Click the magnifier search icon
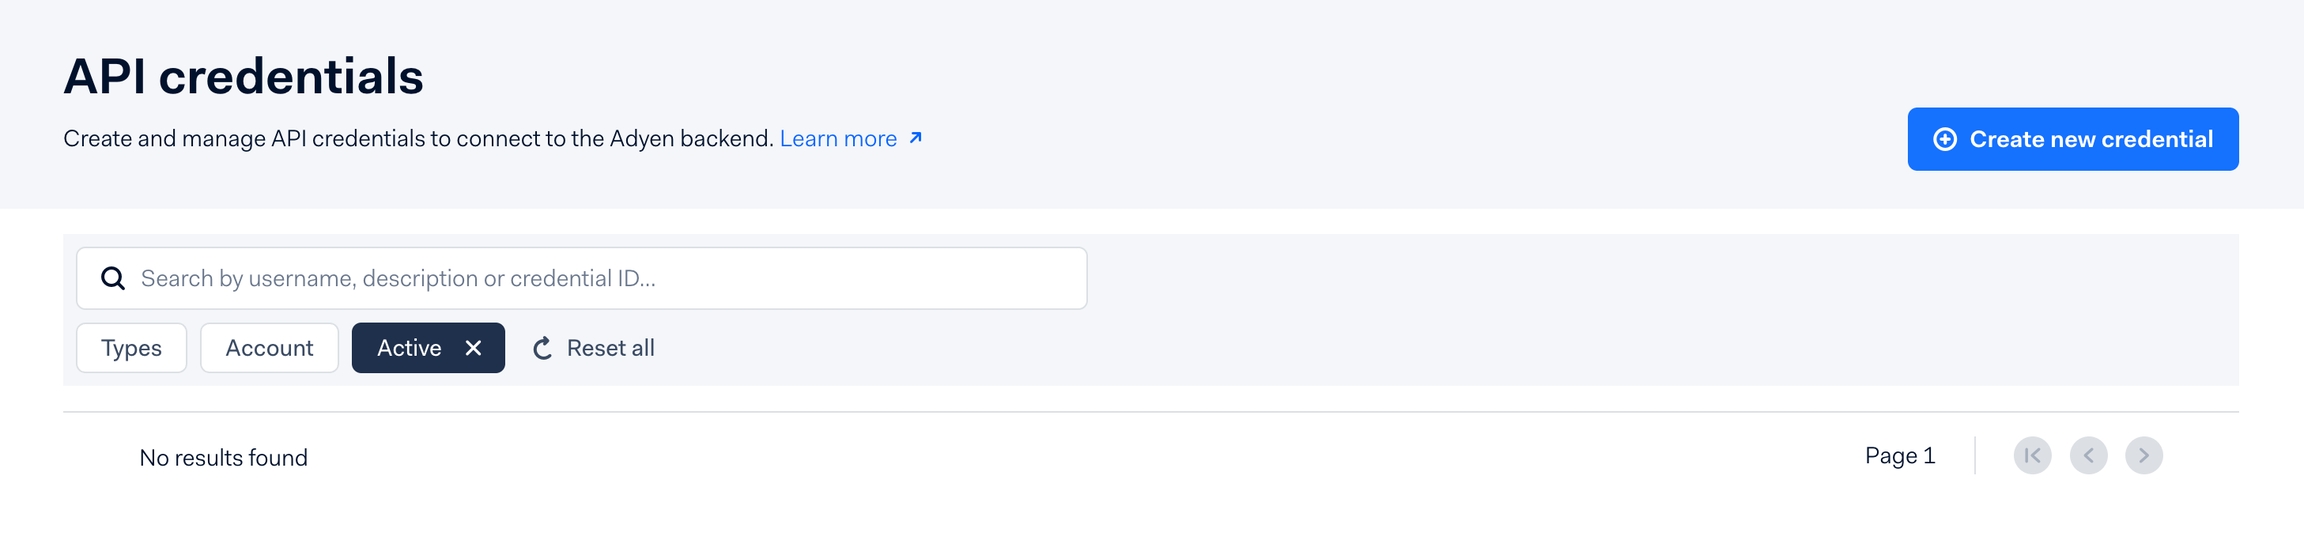Image resolution: width=2304 pixels, height=555 pixels. click(114, 278)
